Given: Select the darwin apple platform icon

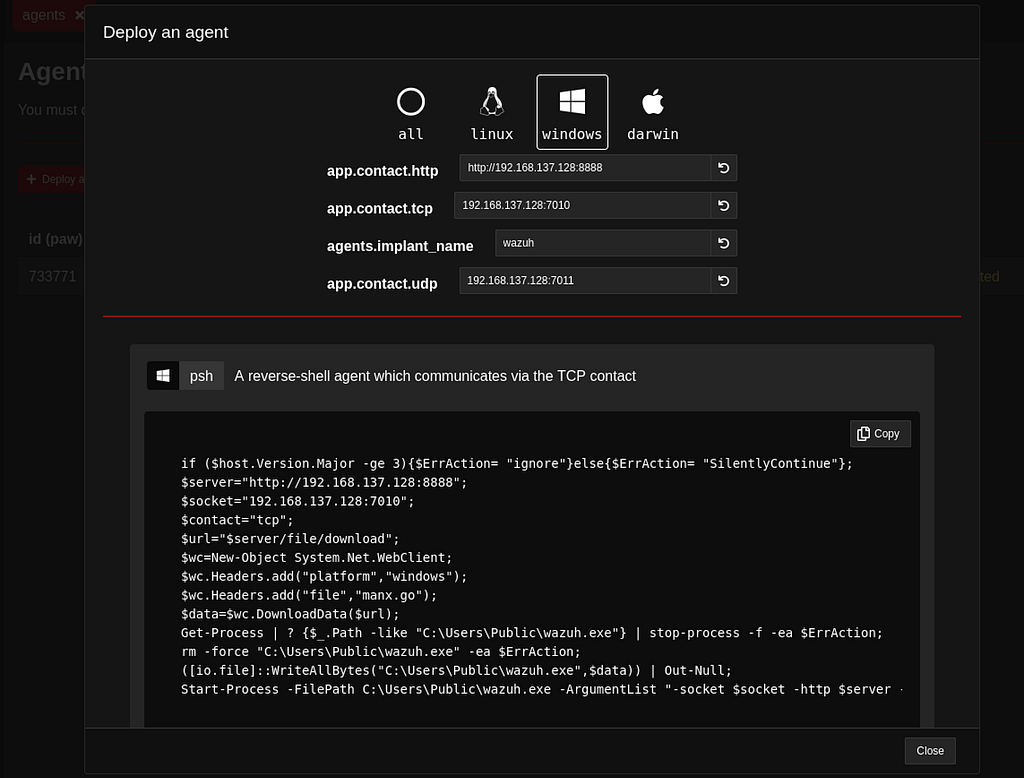Looking at the screenshot, I should 652,102.
